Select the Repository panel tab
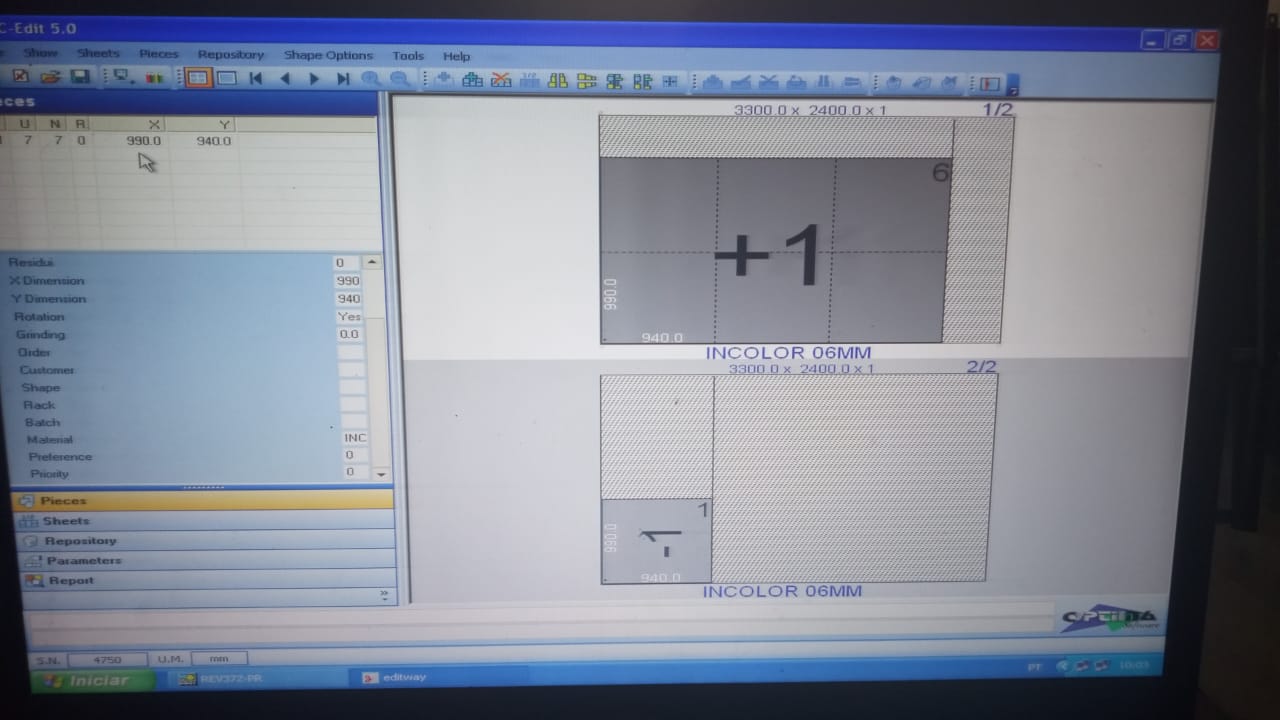The height and width of the screenshot is (720, 1280). pyautogui.click(x=206, y=540)
